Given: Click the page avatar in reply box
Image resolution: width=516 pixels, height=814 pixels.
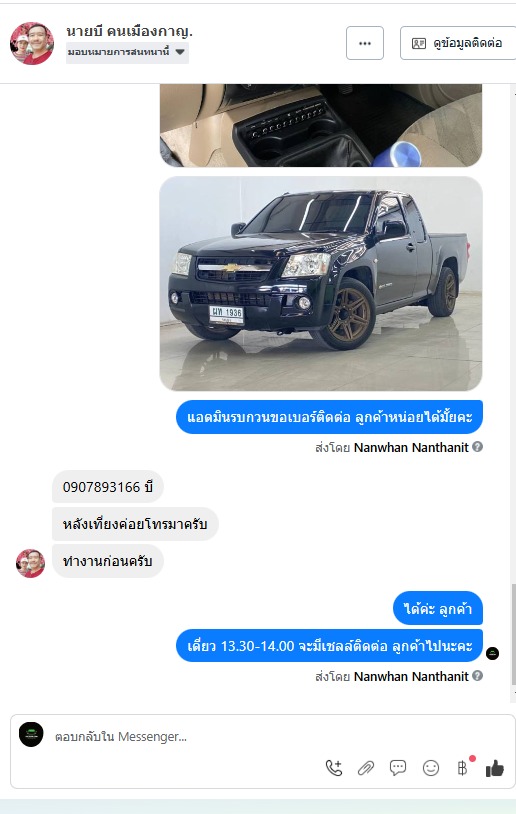Looking at the screenshot, I should pos(31,735).
